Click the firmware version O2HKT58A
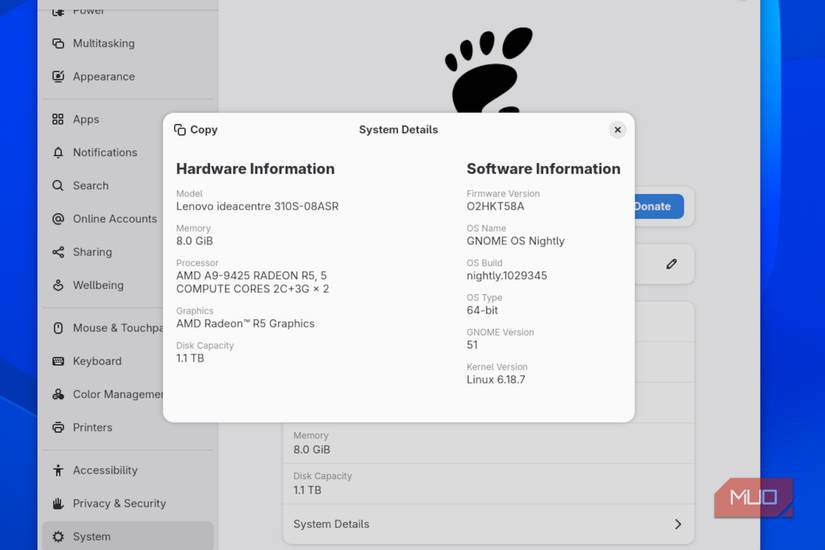 pos(495,206)
